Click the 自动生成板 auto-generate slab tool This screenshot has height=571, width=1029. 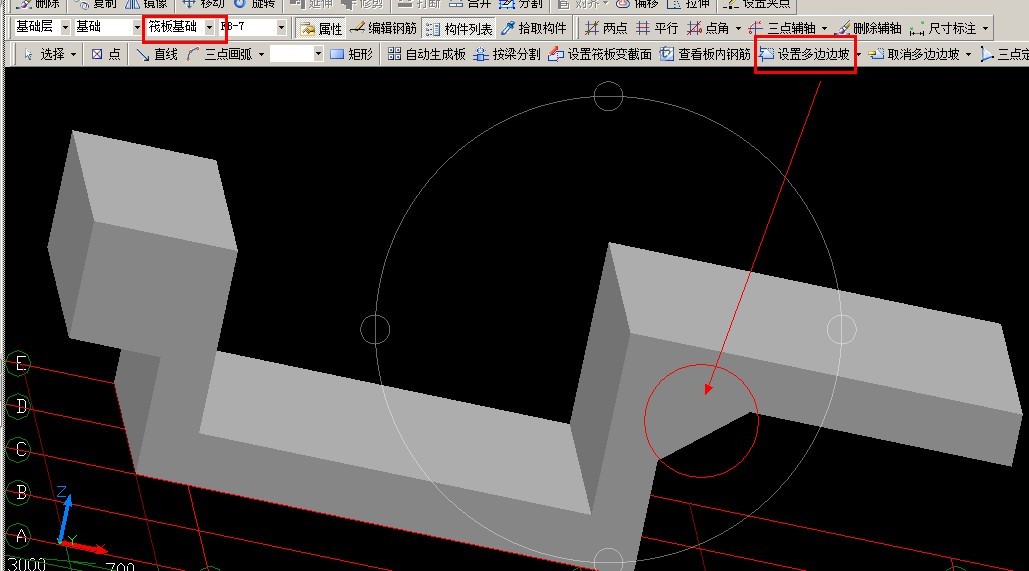(x=427, y=54)
